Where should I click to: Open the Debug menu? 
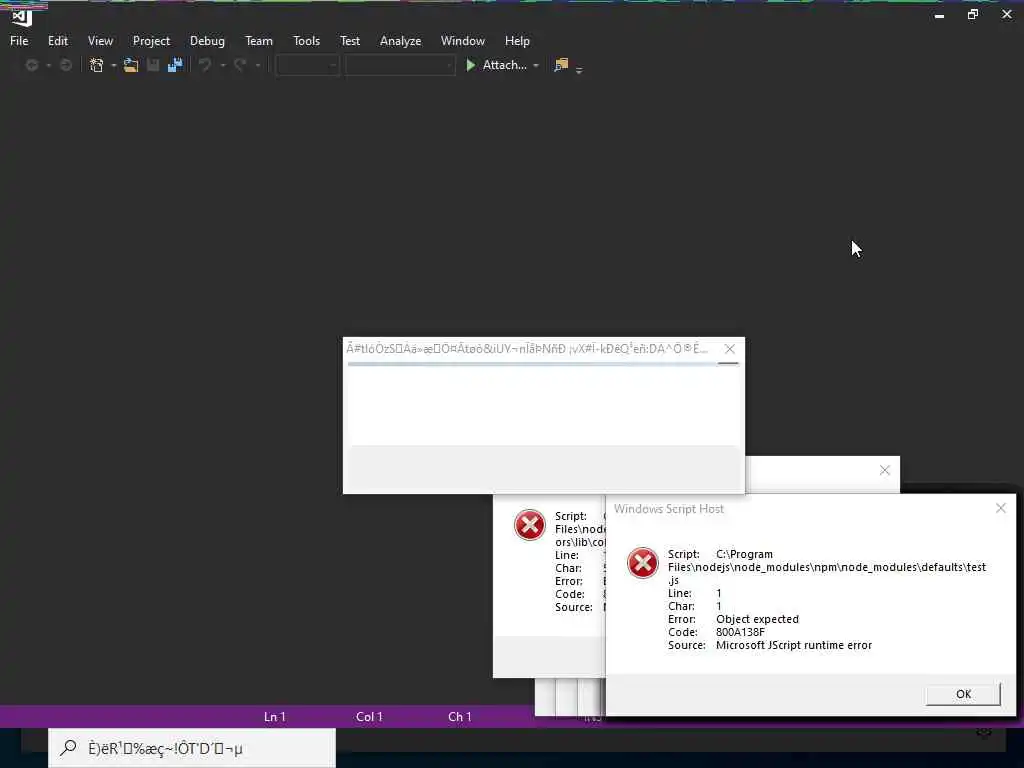(x=207, y=40)
